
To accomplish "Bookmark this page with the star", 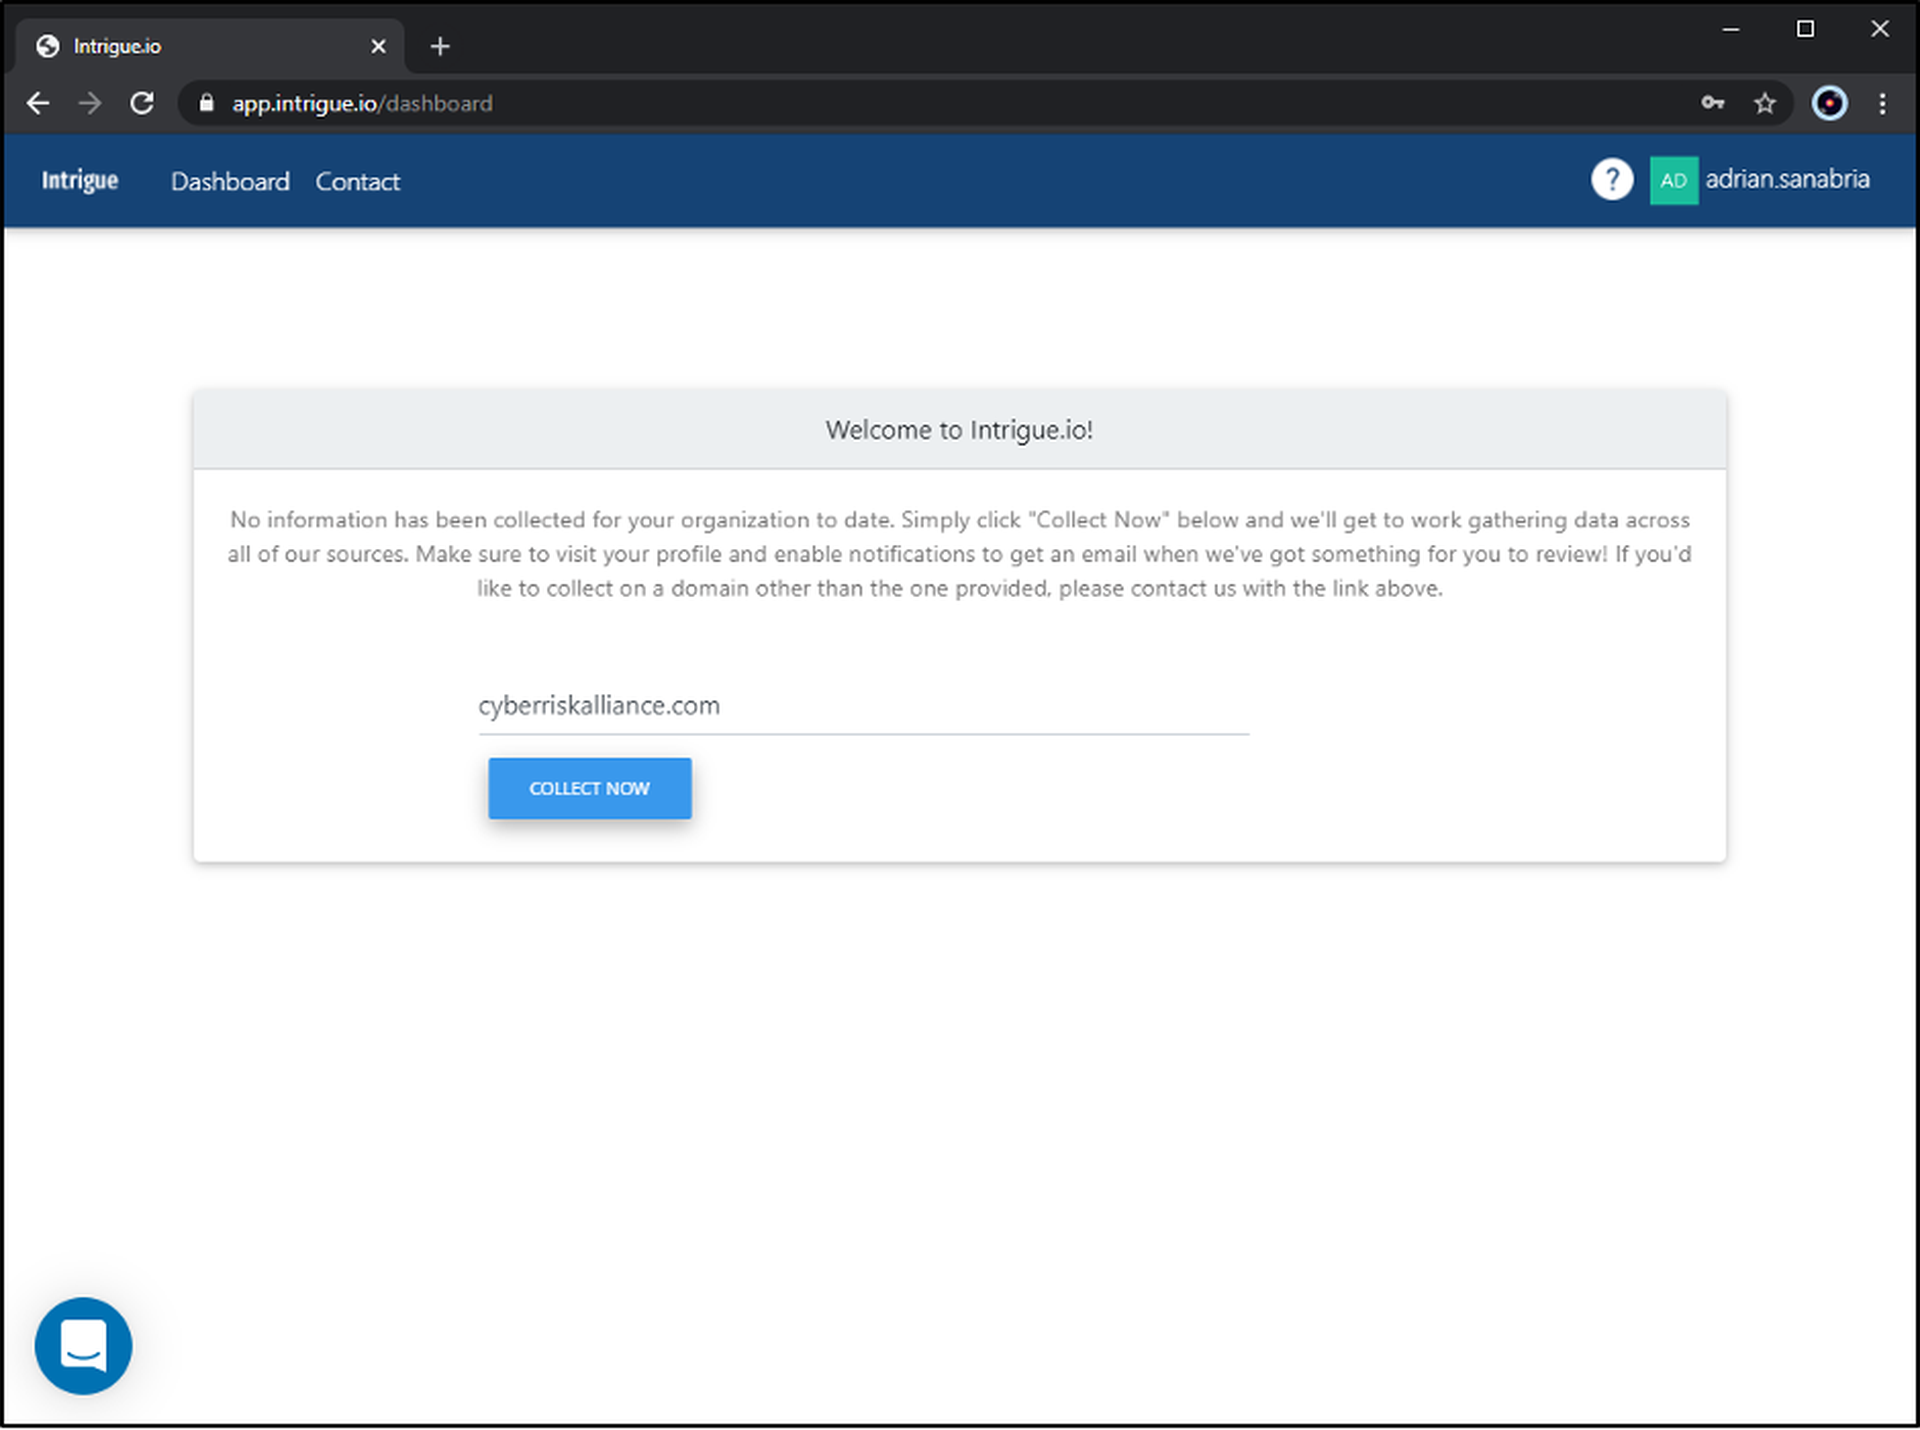I will coord(1765,103).
